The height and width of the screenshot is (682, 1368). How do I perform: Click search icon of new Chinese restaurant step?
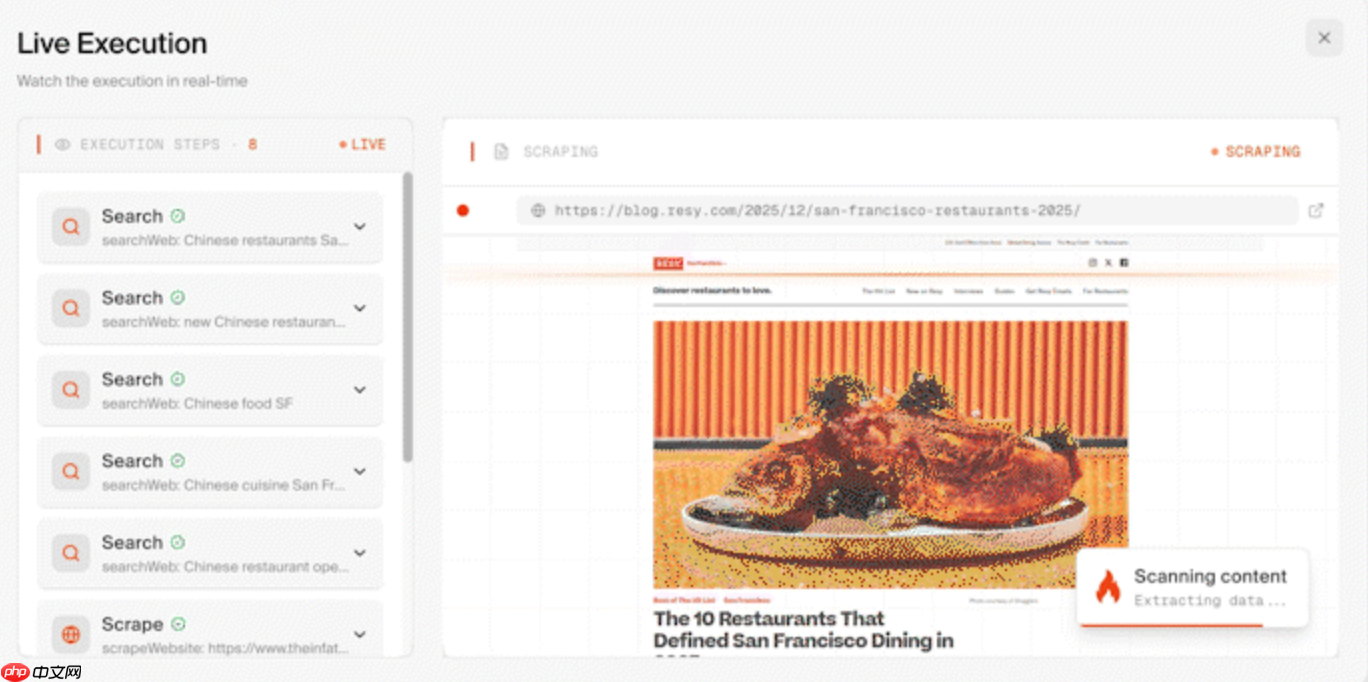click(x=71, y=309)
